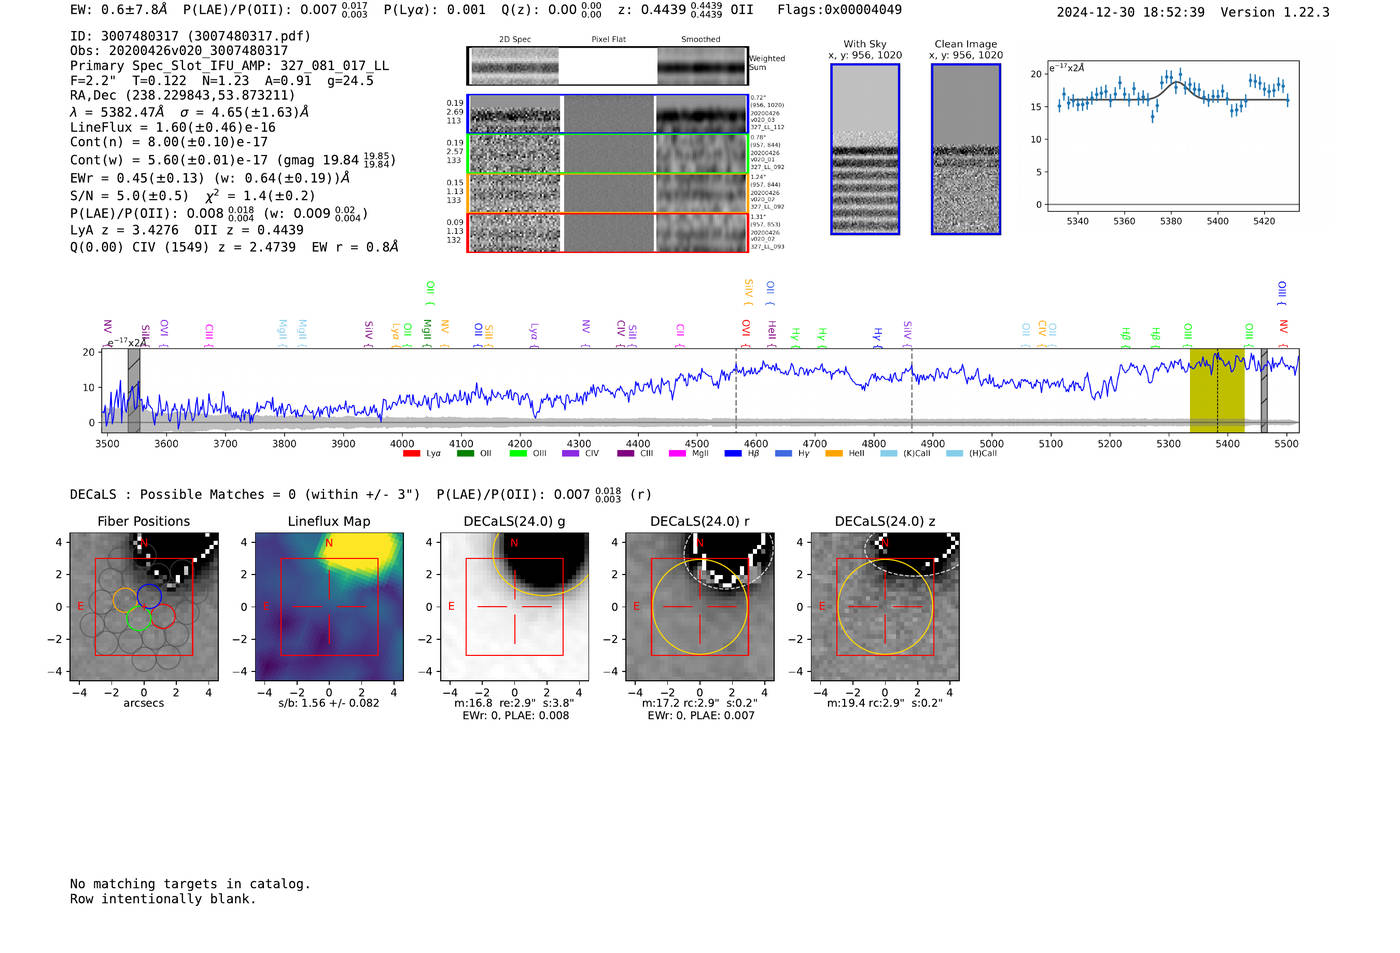Viewport: 1400px width, 953px height.
Task: Click the "No matching targets in catalog." message
Action: coord(190,884)
